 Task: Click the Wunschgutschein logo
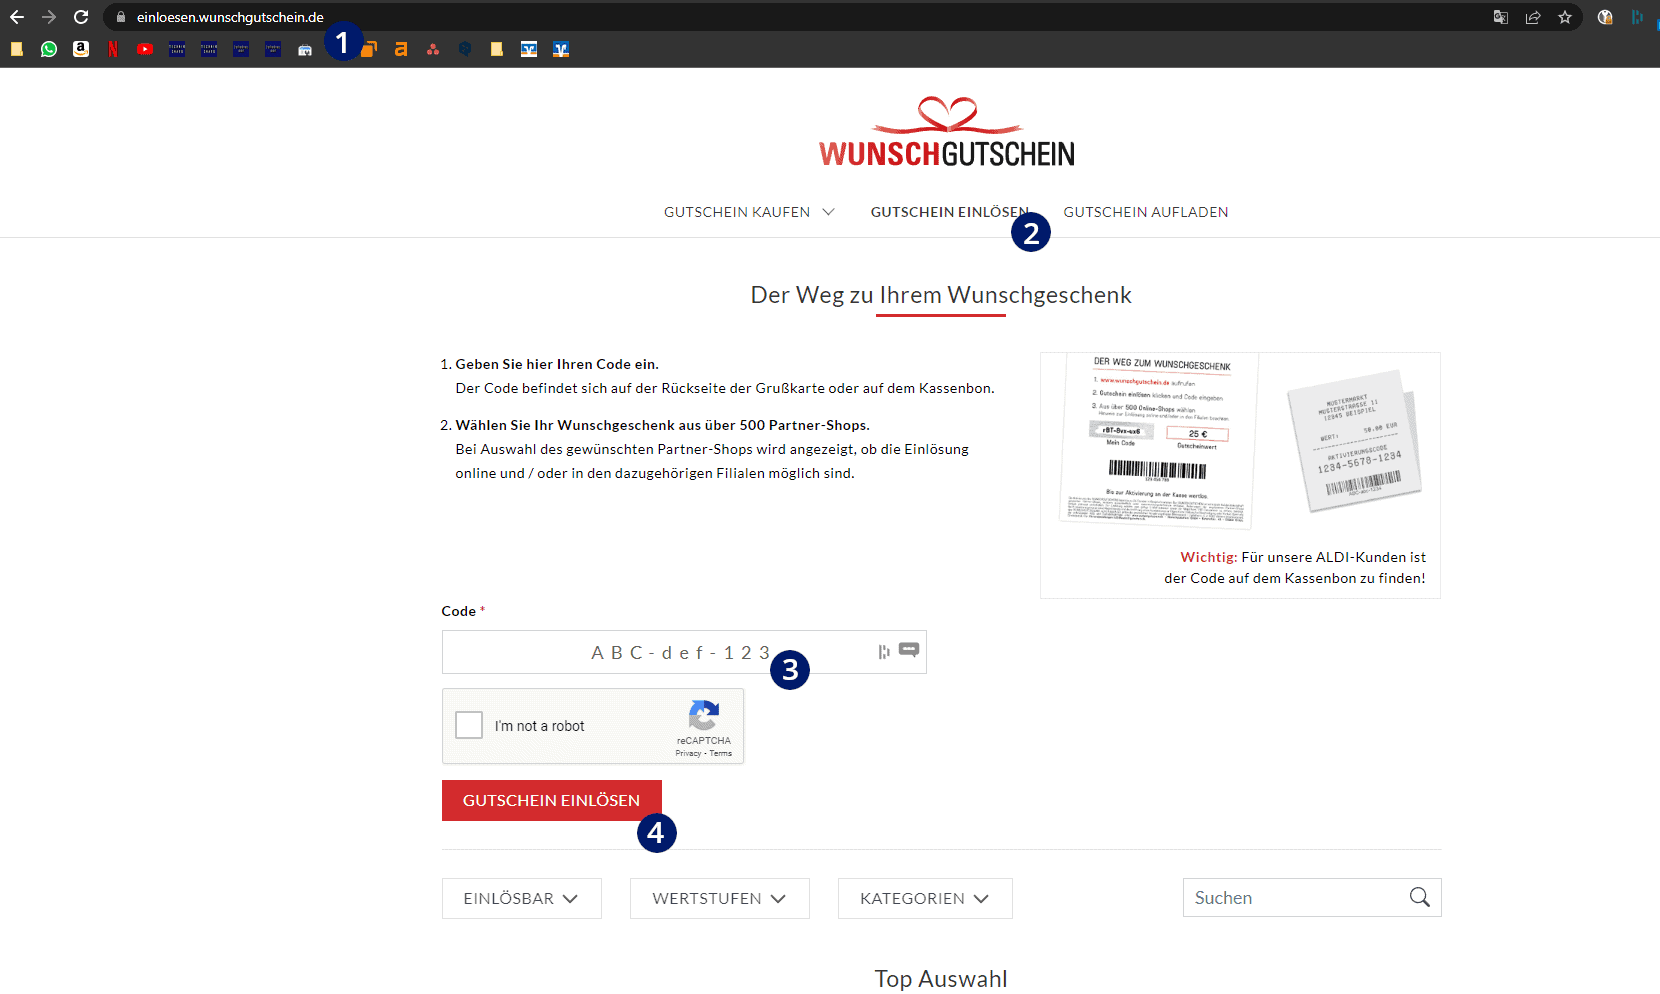(946, 132)
